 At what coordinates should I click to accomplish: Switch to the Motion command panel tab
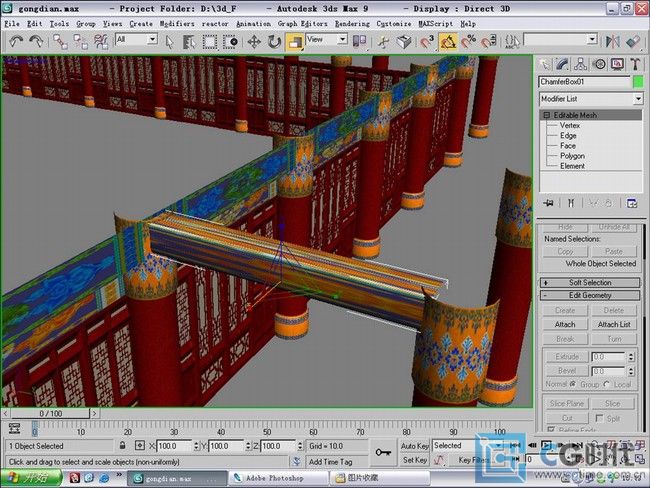[599, 64]
